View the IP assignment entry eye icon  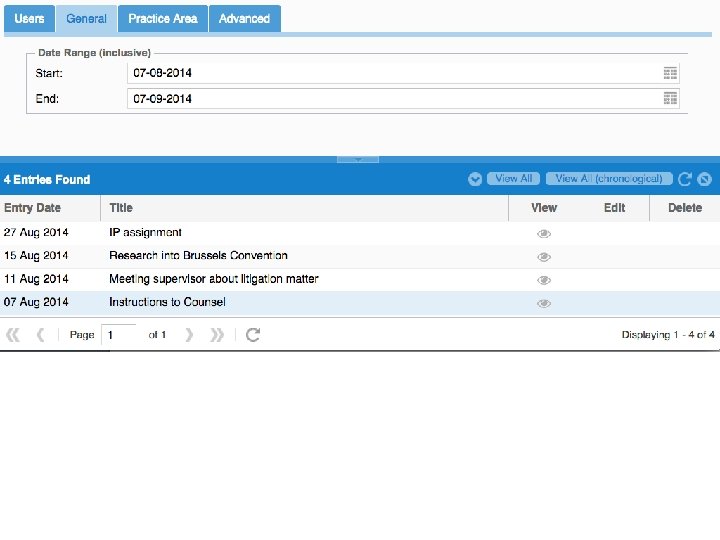[544, 234]
